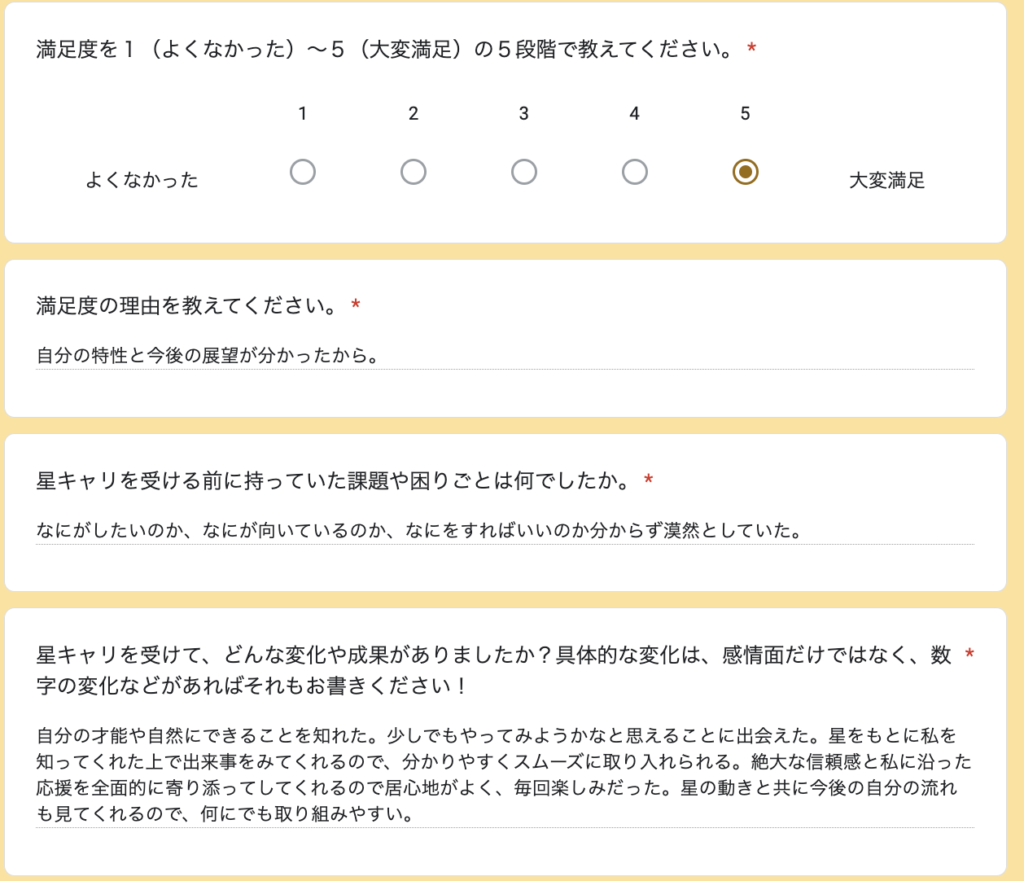Click the 大変満足 scale label
The image size is (1024, 881).
pos(887,180)
